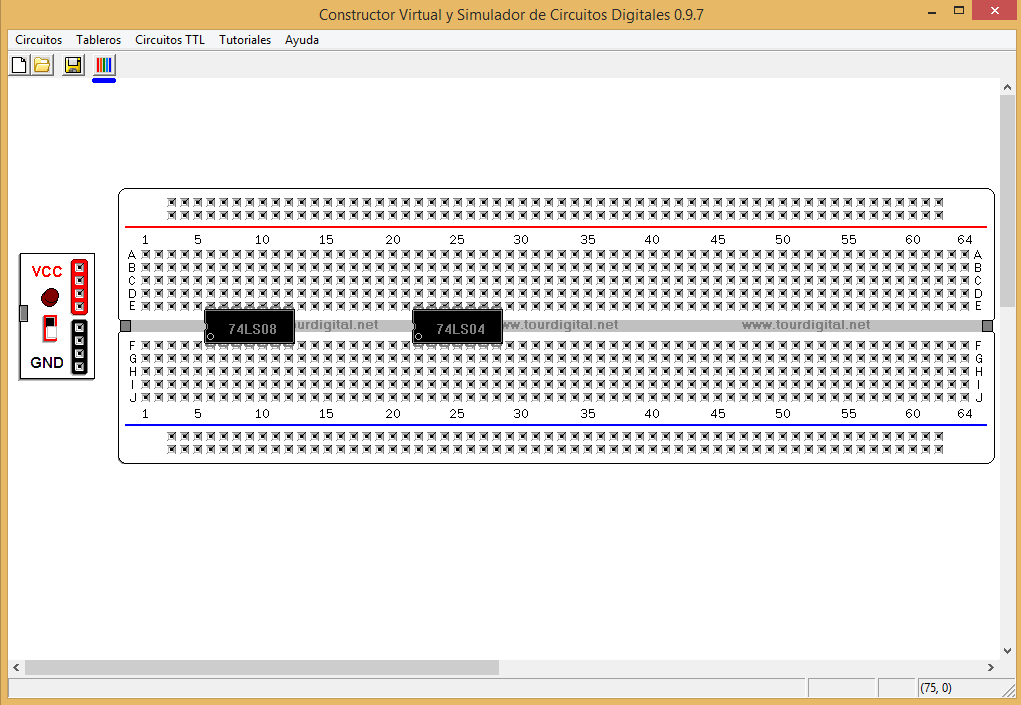Select the 74LS04 chip on breadboard

pyautogui.click(x=457, y=327)
